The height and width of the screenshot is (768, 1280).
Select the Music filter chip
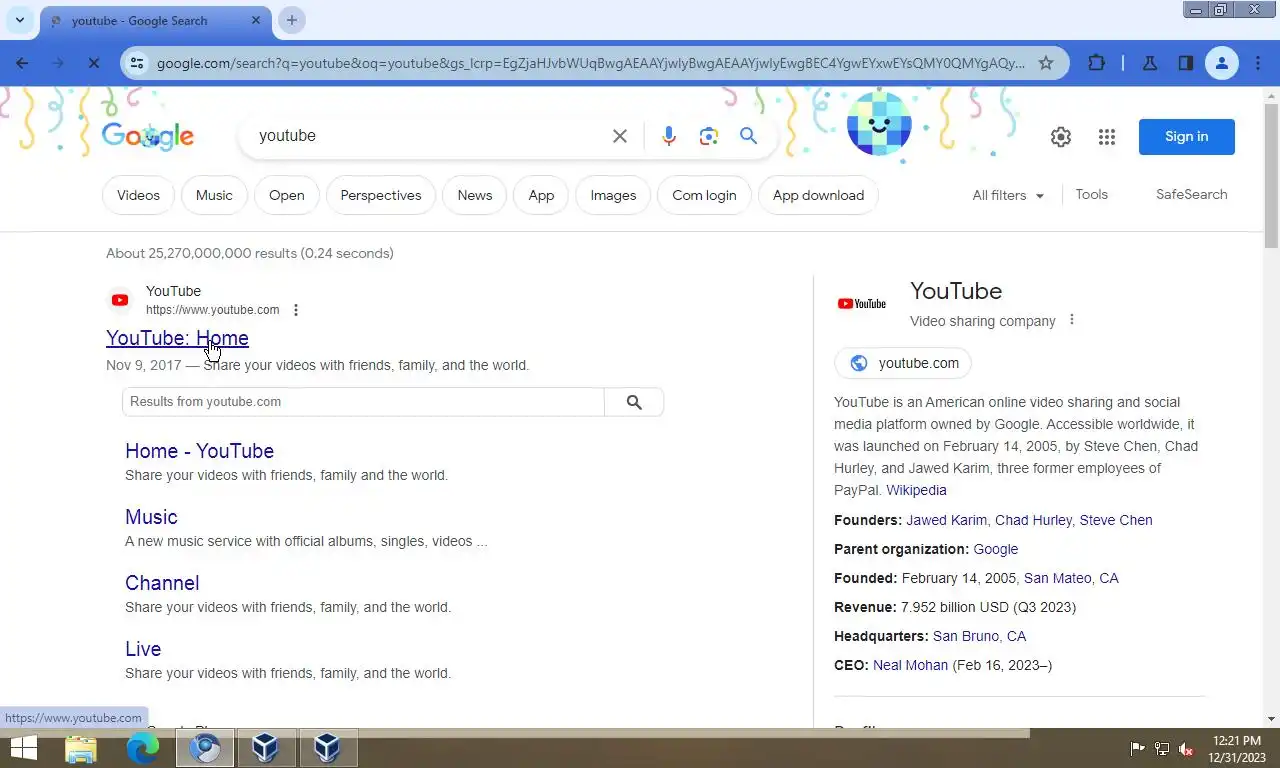click(x=214, y=195)
